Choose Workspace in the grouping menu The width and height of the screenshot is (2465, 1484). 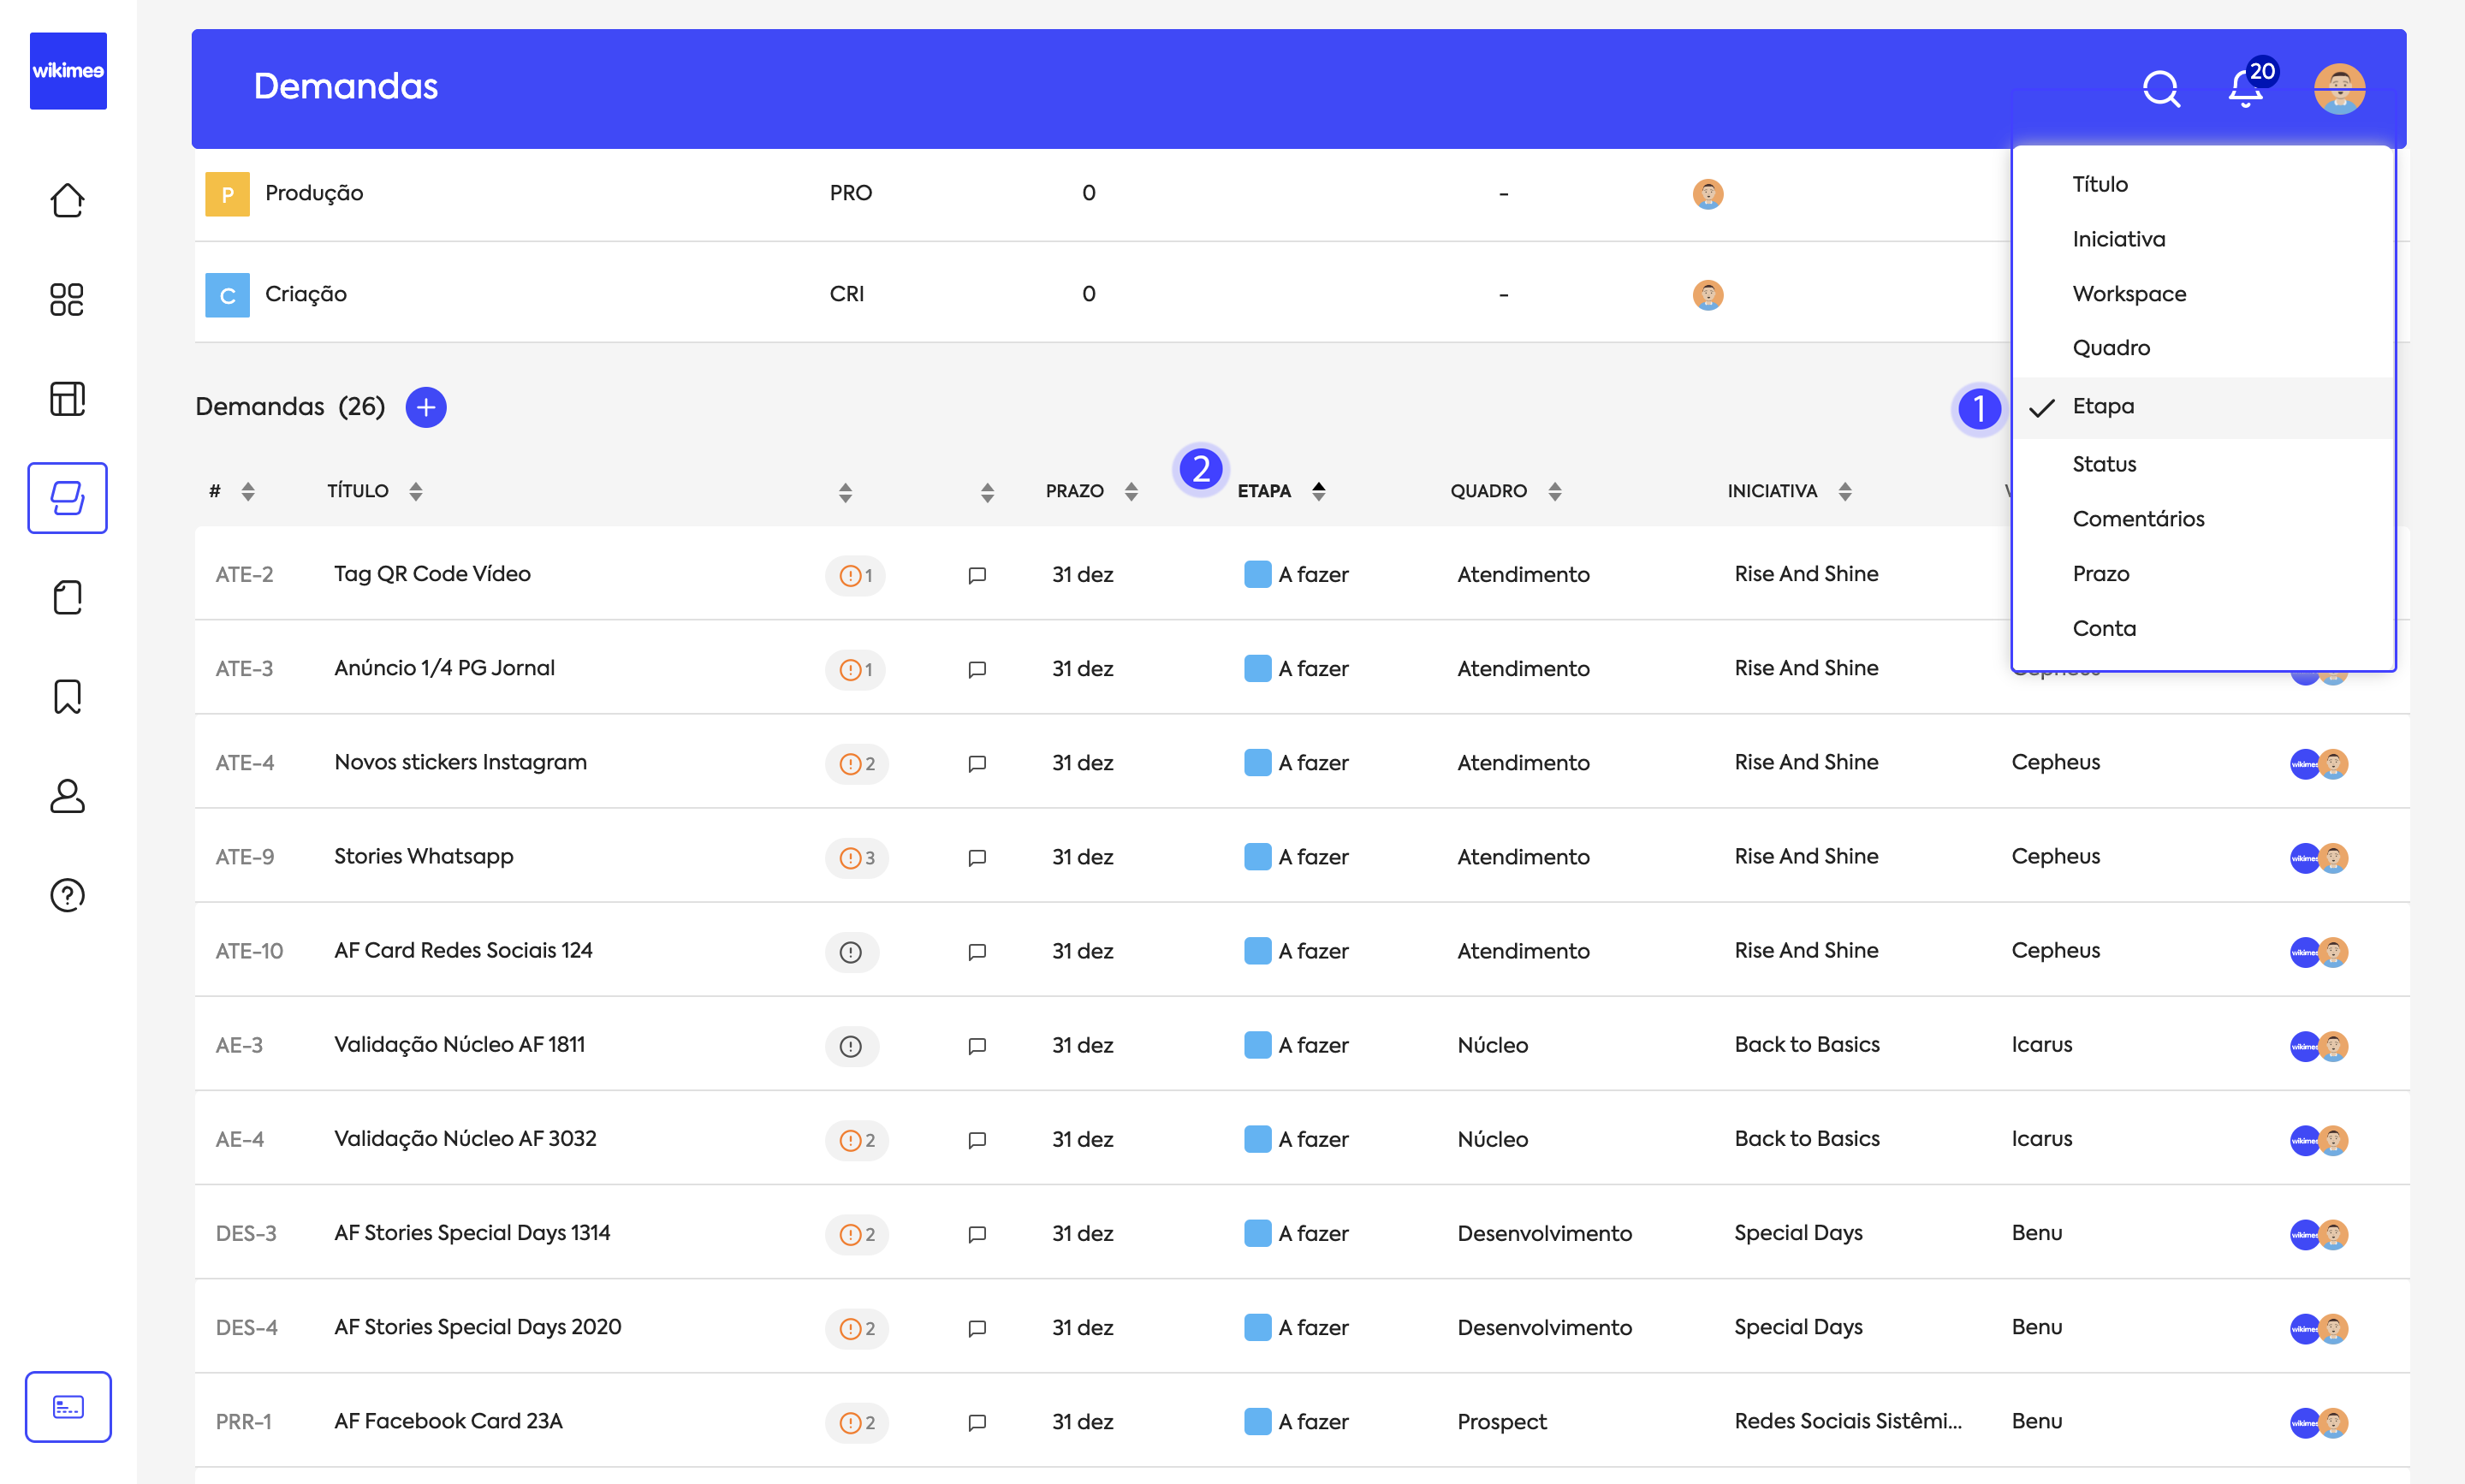pyautogui.click(x=2128, y=294)
